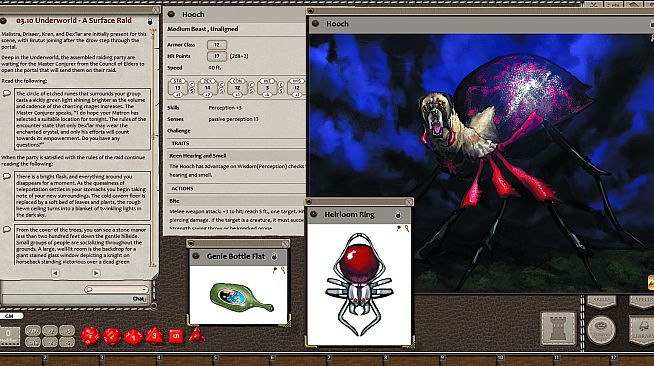Click the Chat label button

[x=138, y=299]
